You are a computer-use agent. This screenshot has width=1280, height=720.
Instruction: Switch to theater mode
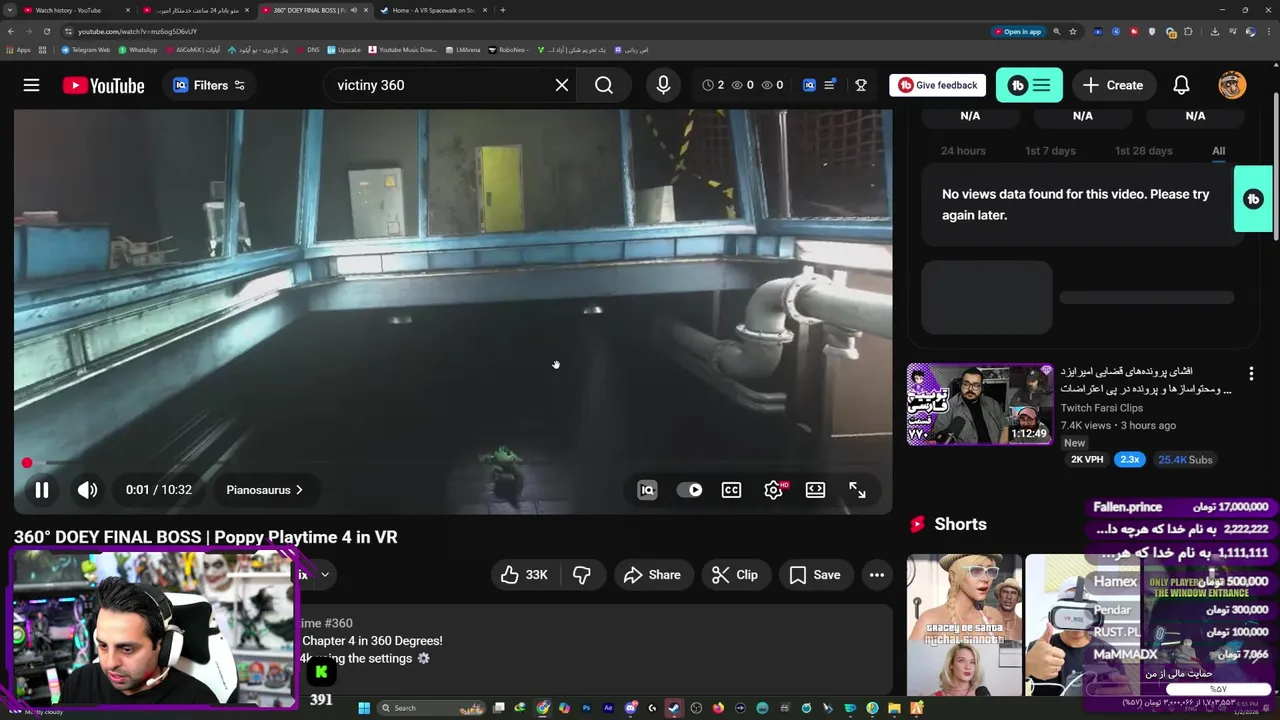pyautogui.click(x=815, y=490)
